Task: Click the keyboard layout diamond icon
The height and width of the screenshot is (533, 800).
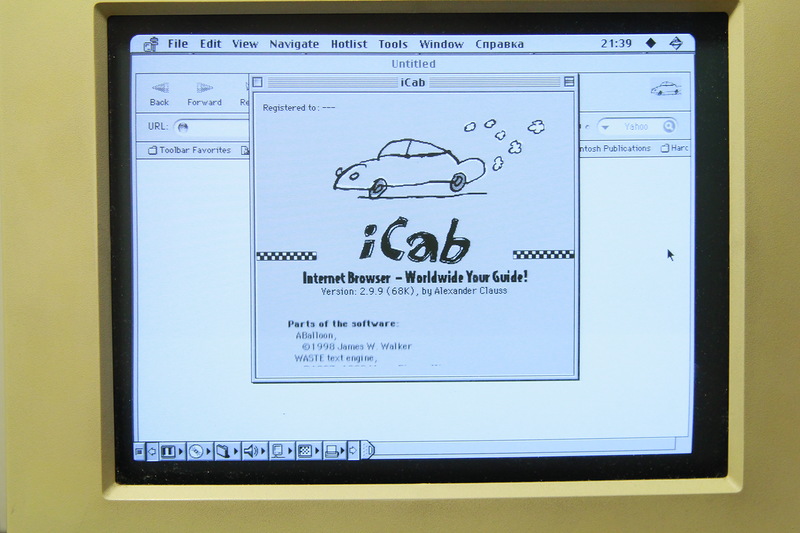Action: click(x=651, y=43)
